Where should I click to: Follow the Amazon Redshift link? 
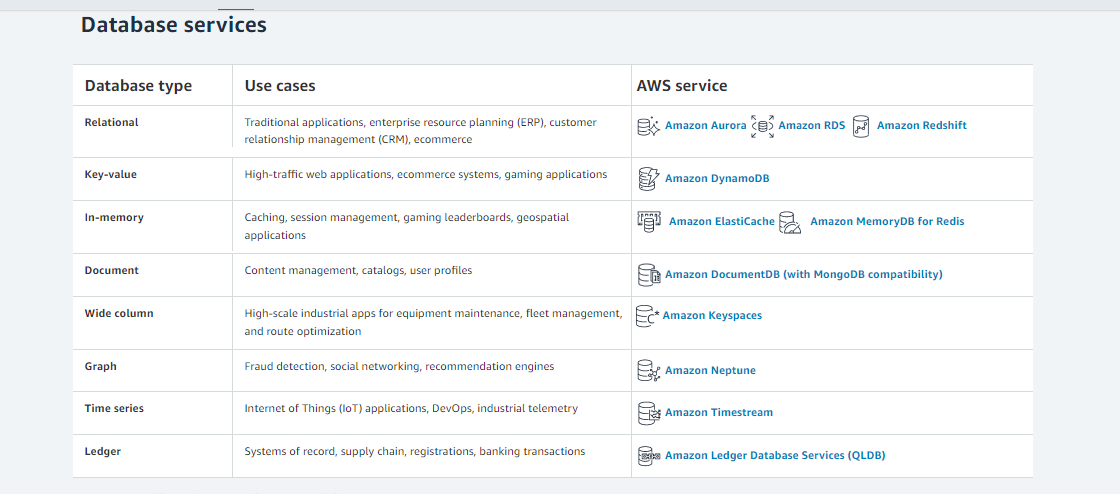click(921, 126)
